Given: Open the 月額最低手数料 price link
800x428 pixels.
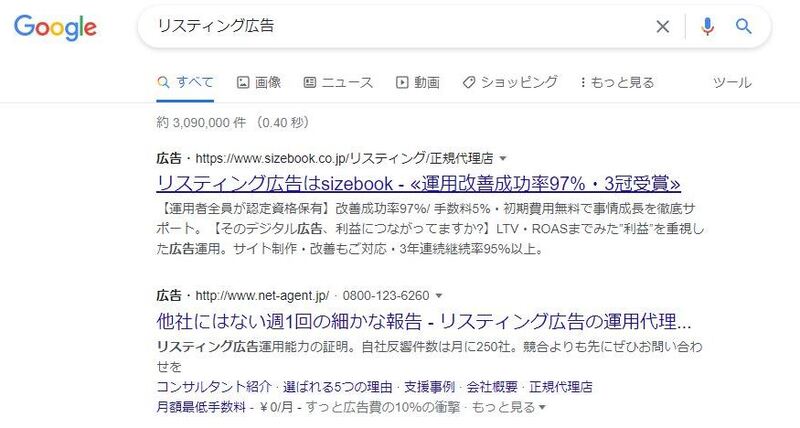Looking at the screenshot, I should [x=202, y=407].
